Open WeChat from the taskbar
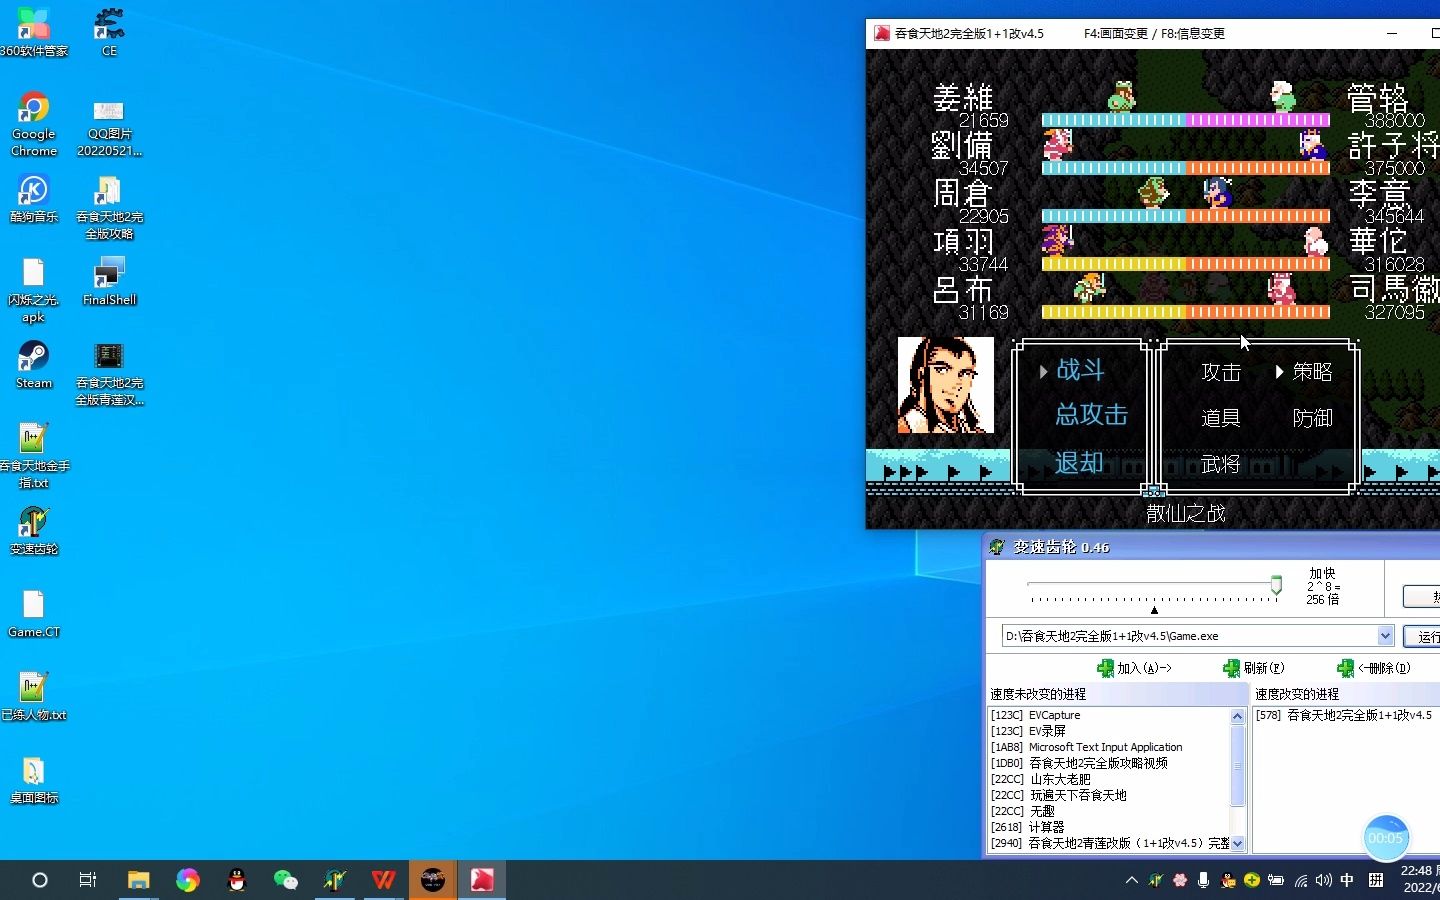The image size is (1440, 900). tap(286, 880)
